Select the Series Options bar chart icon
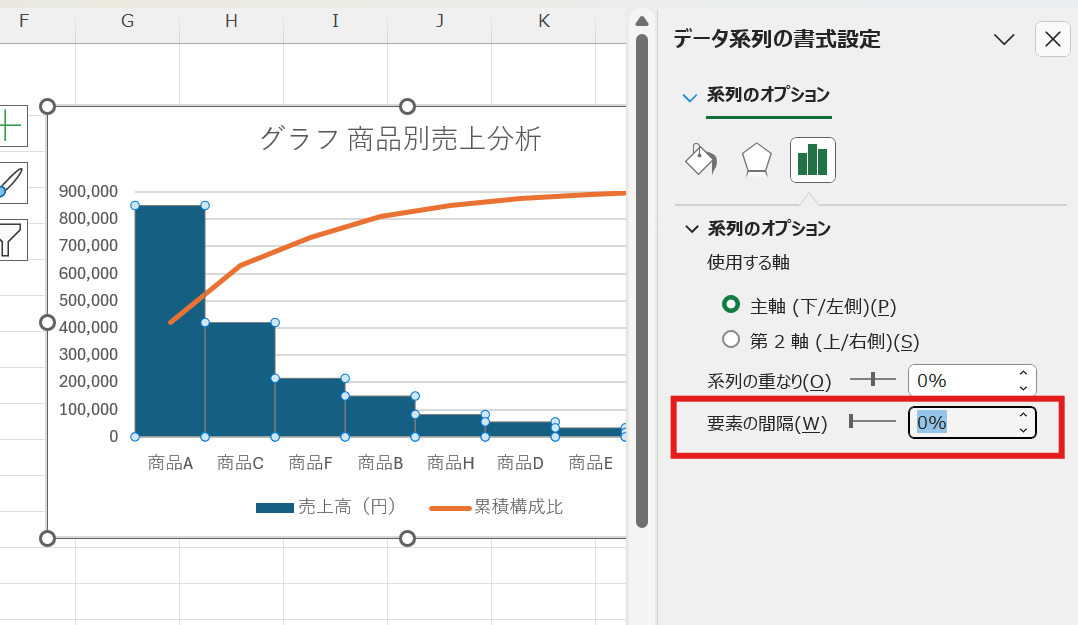This screenshot has height=625, width=1078. coord(812,160)
